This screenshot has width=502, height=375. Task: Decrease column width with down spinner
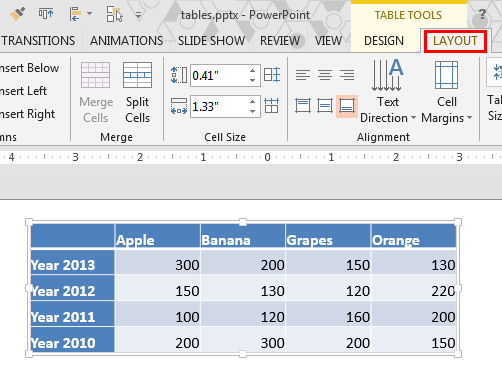pyautogui.click(x=253, y=111)
